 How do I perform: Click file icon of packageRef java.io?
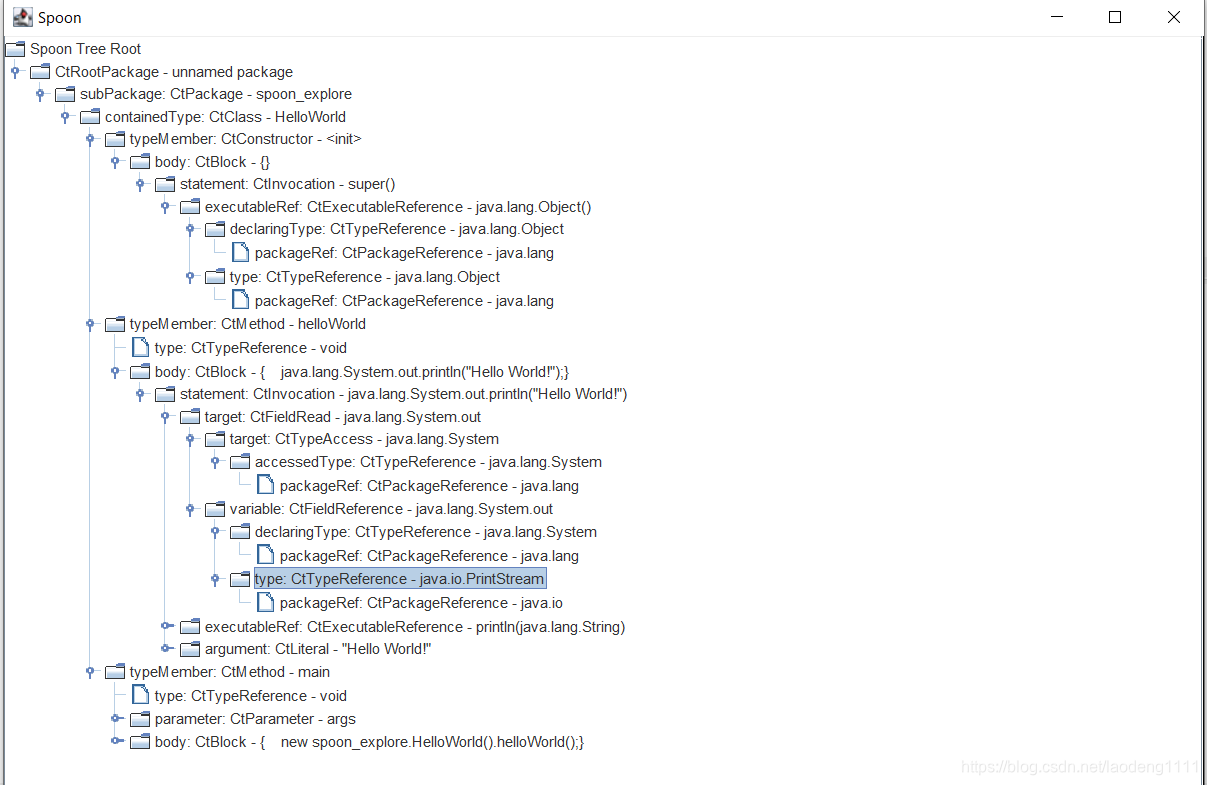[265, 603]
